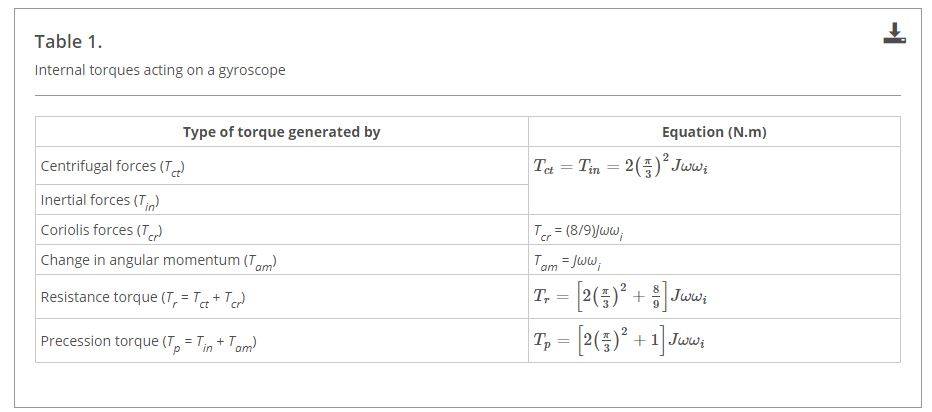
Task: Click the download table icon
Action: click(894, 34)
